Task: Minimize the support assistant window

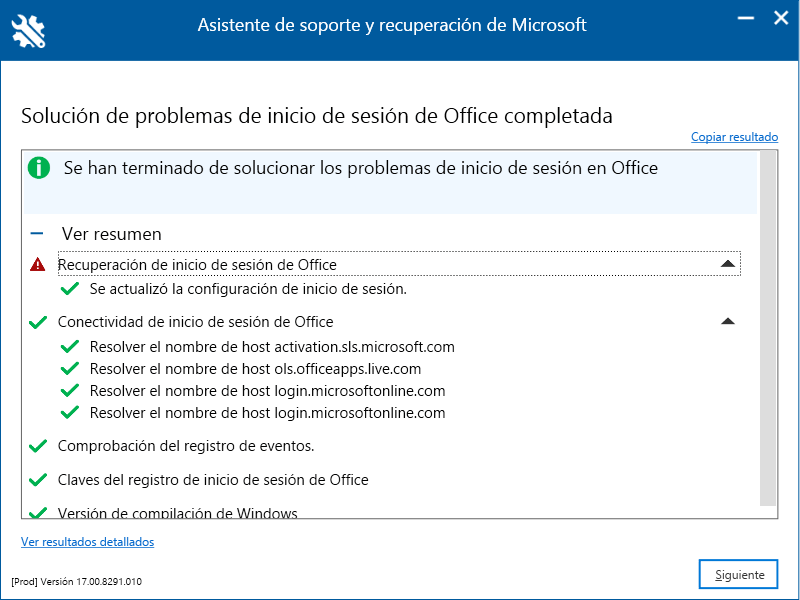Action: point(745,19)
